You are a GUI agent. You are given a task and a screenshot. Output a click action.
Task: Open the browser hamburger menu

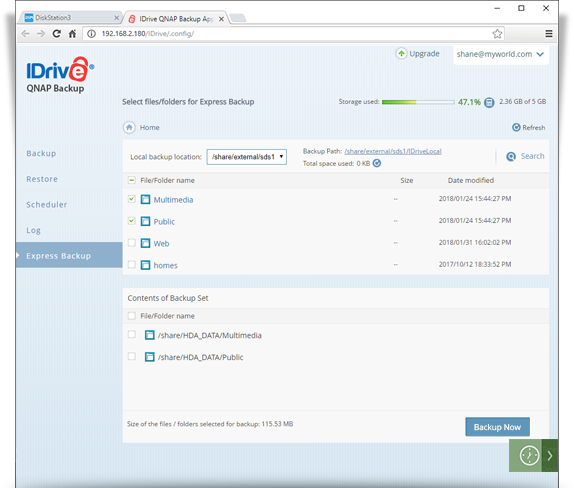pos(549,34)
